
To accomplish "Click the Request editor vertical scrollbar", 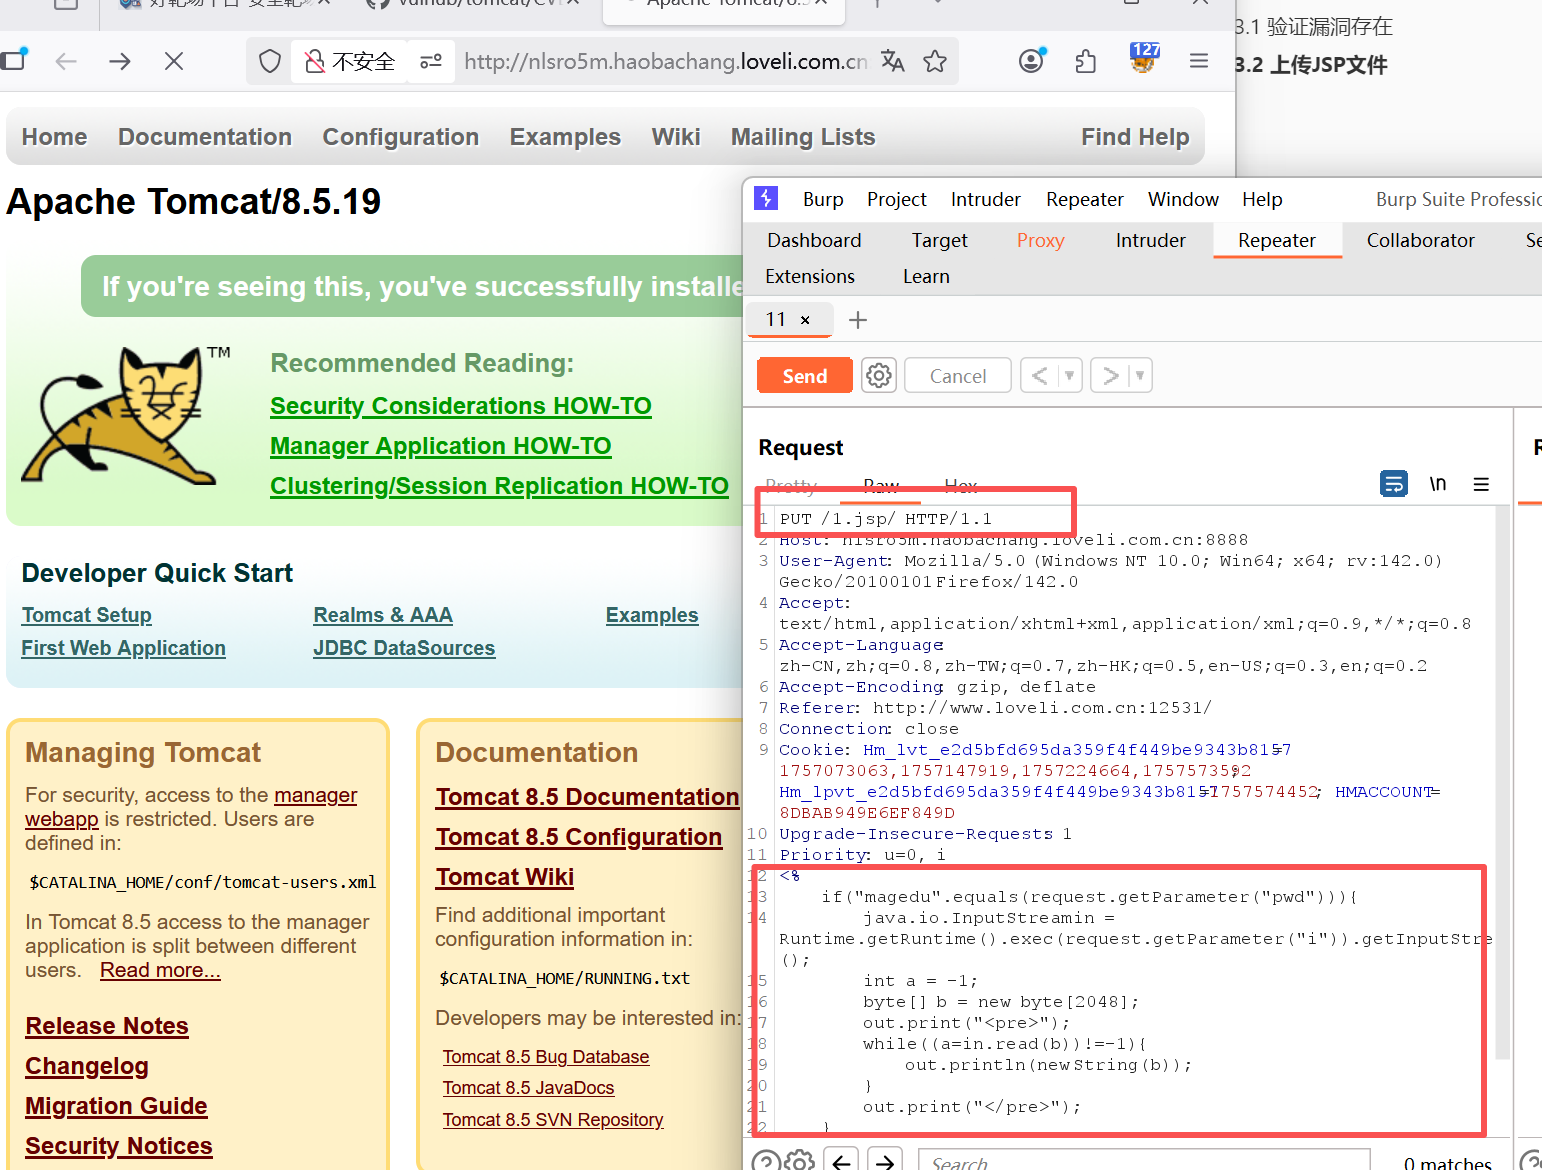I will pyautogui.click(x=1502, y=783).
